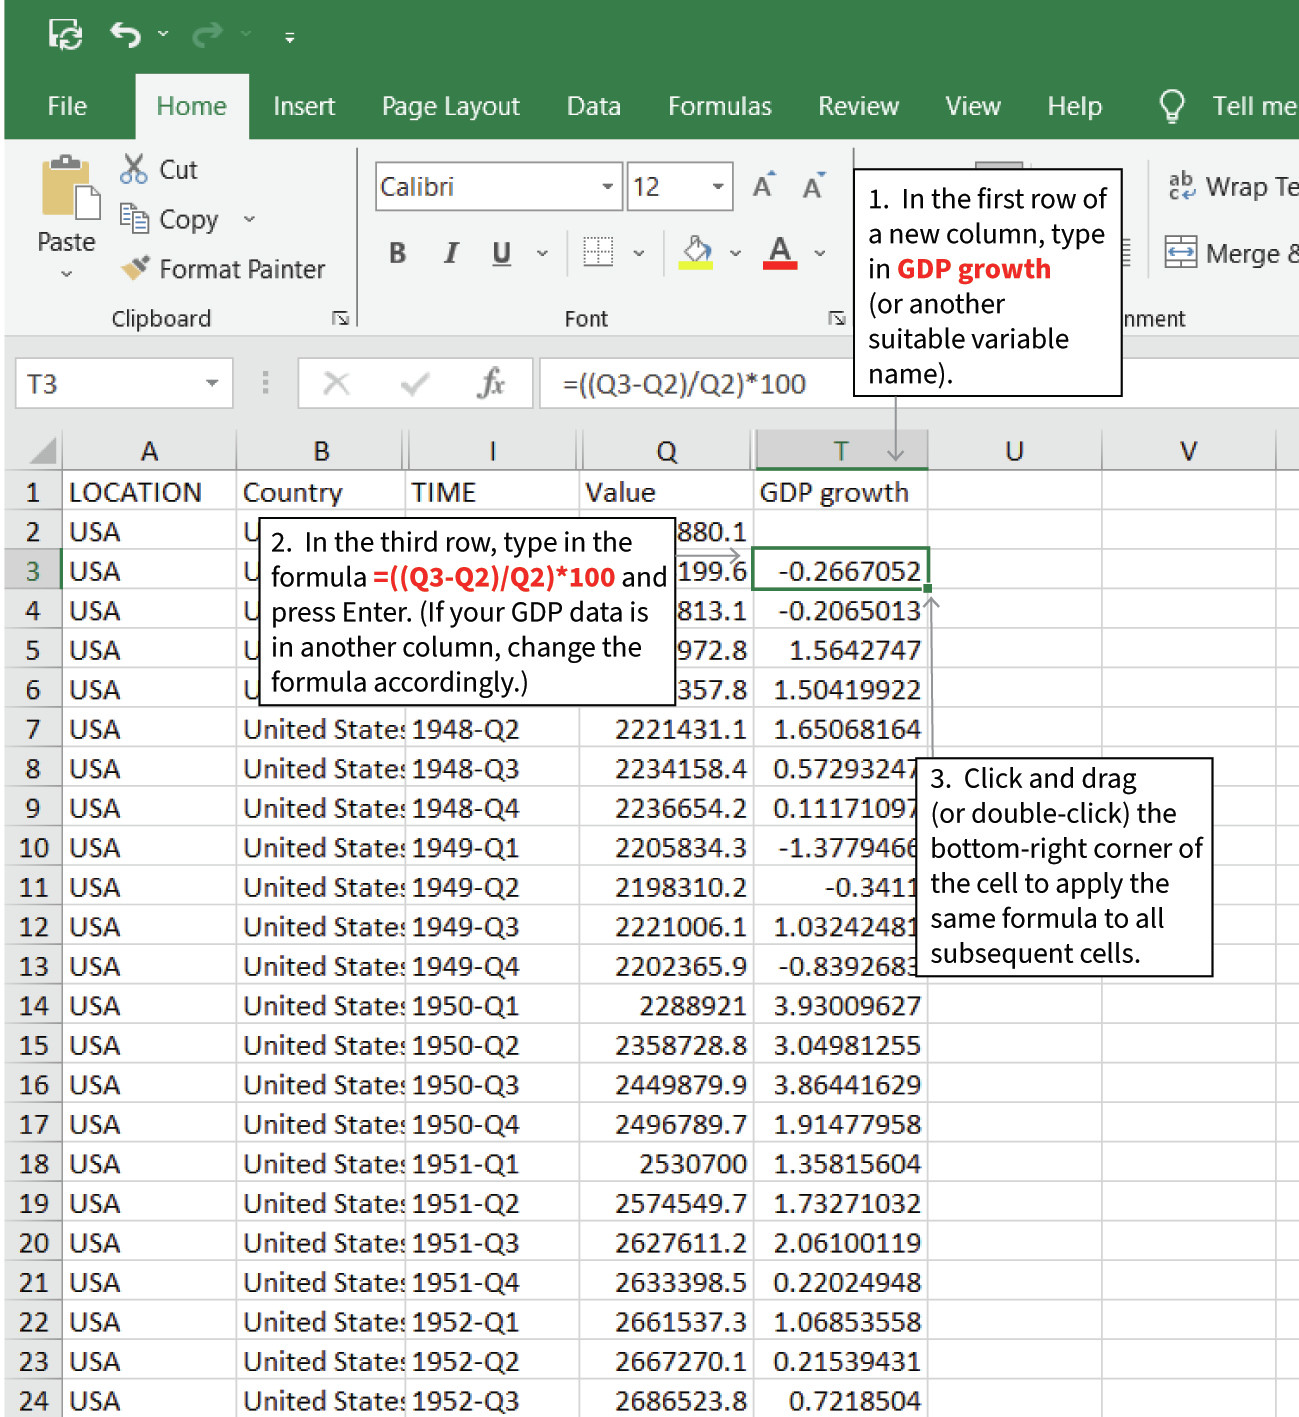The image size is (1299, 1417).
Task: Toggle underline formatting
Action: (500, 252)
